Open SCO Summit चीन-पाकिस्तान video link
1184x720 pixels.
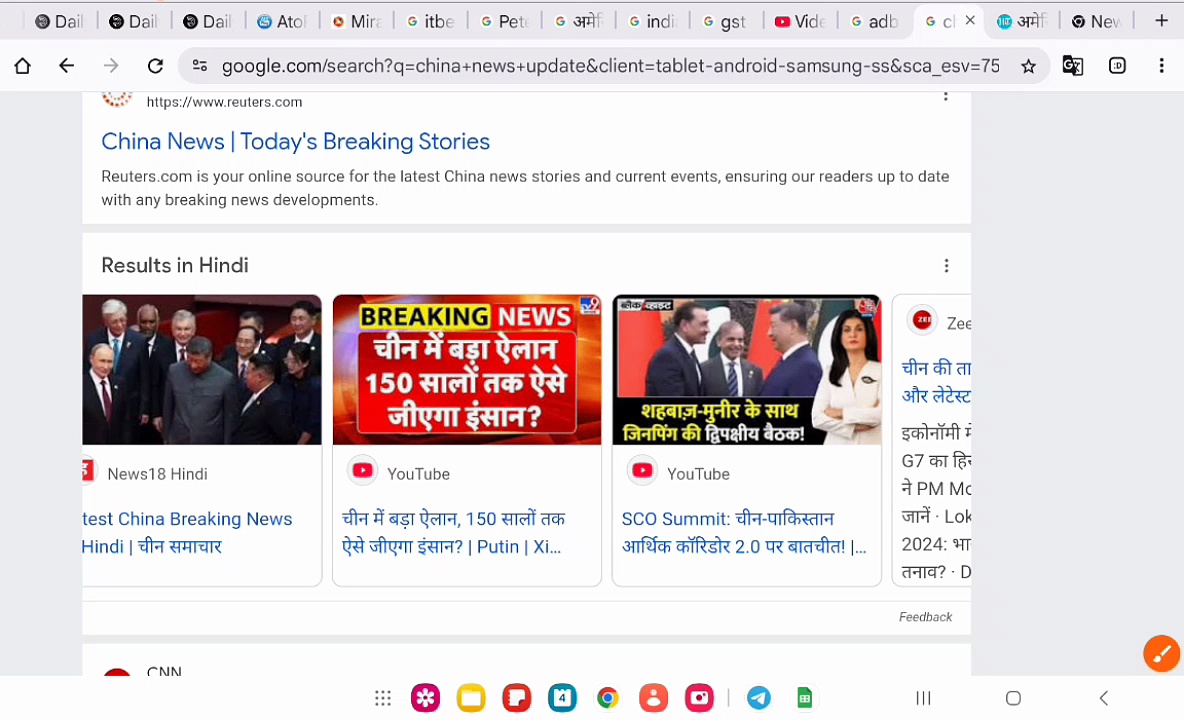pos(744,532)
